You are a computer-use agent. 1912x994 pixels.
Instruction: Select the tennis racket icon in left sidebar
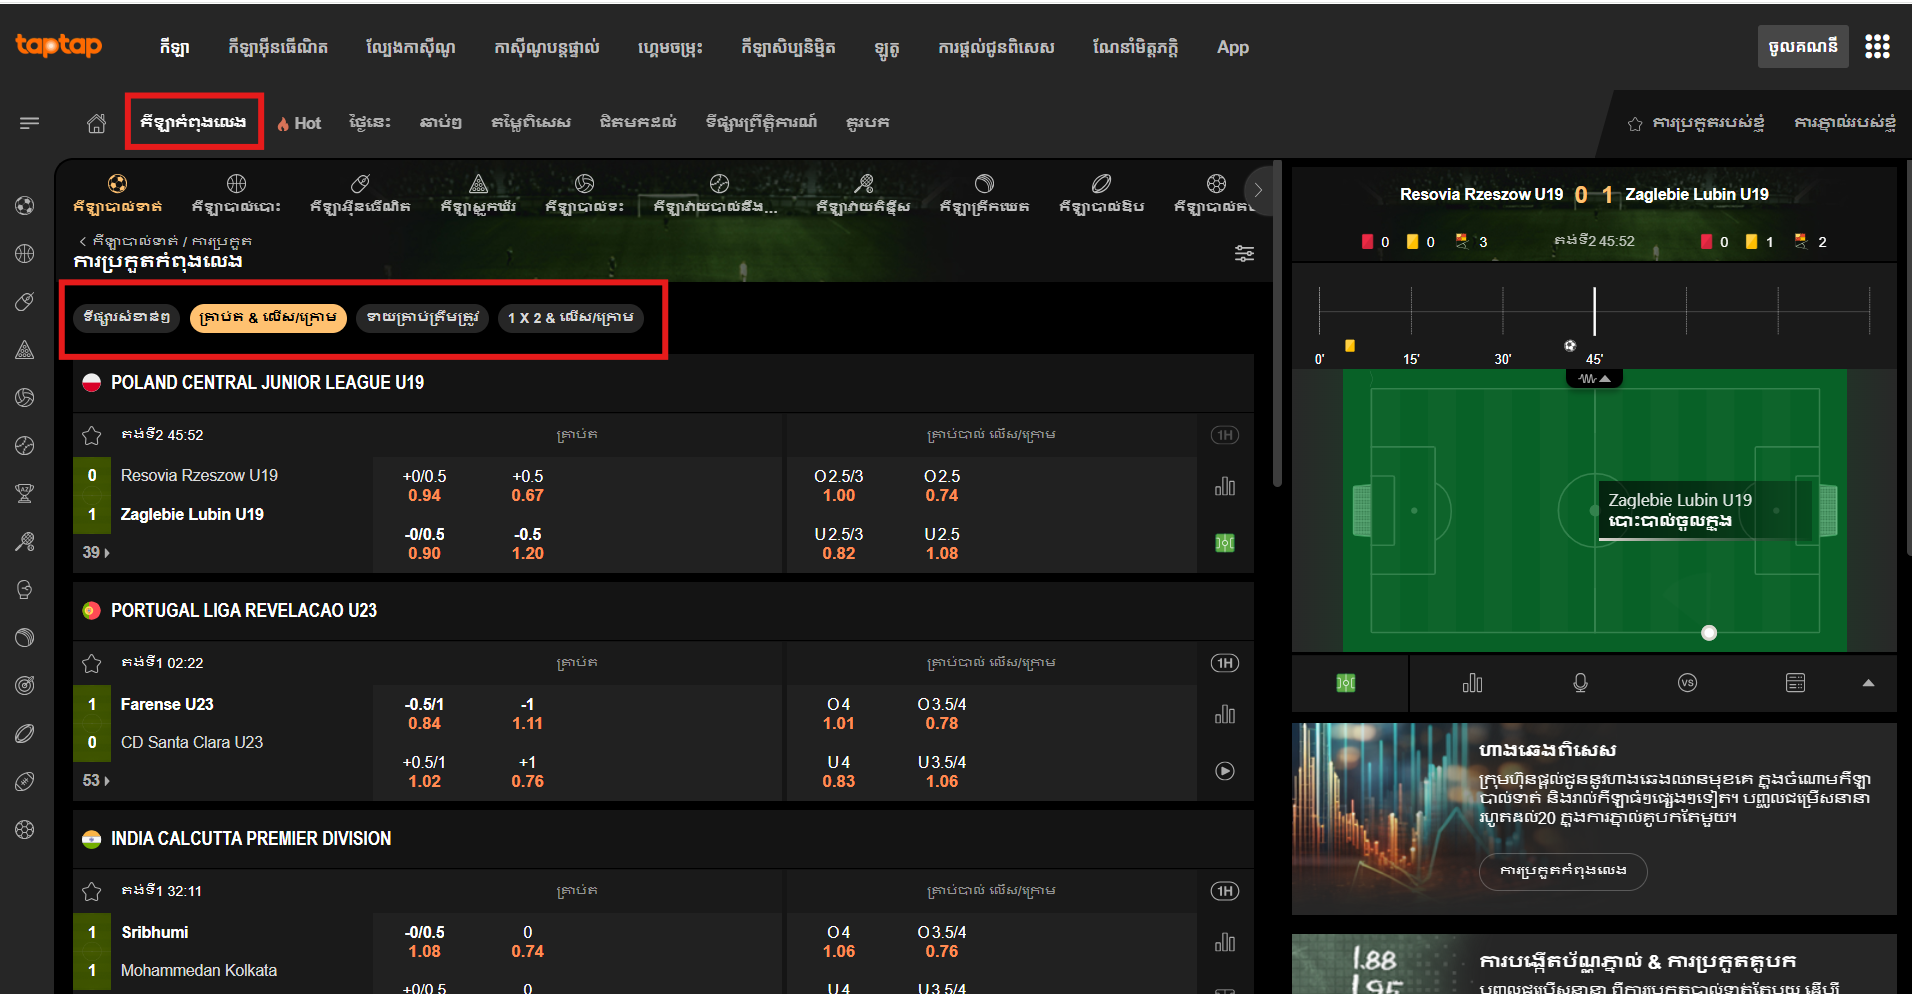25,541
